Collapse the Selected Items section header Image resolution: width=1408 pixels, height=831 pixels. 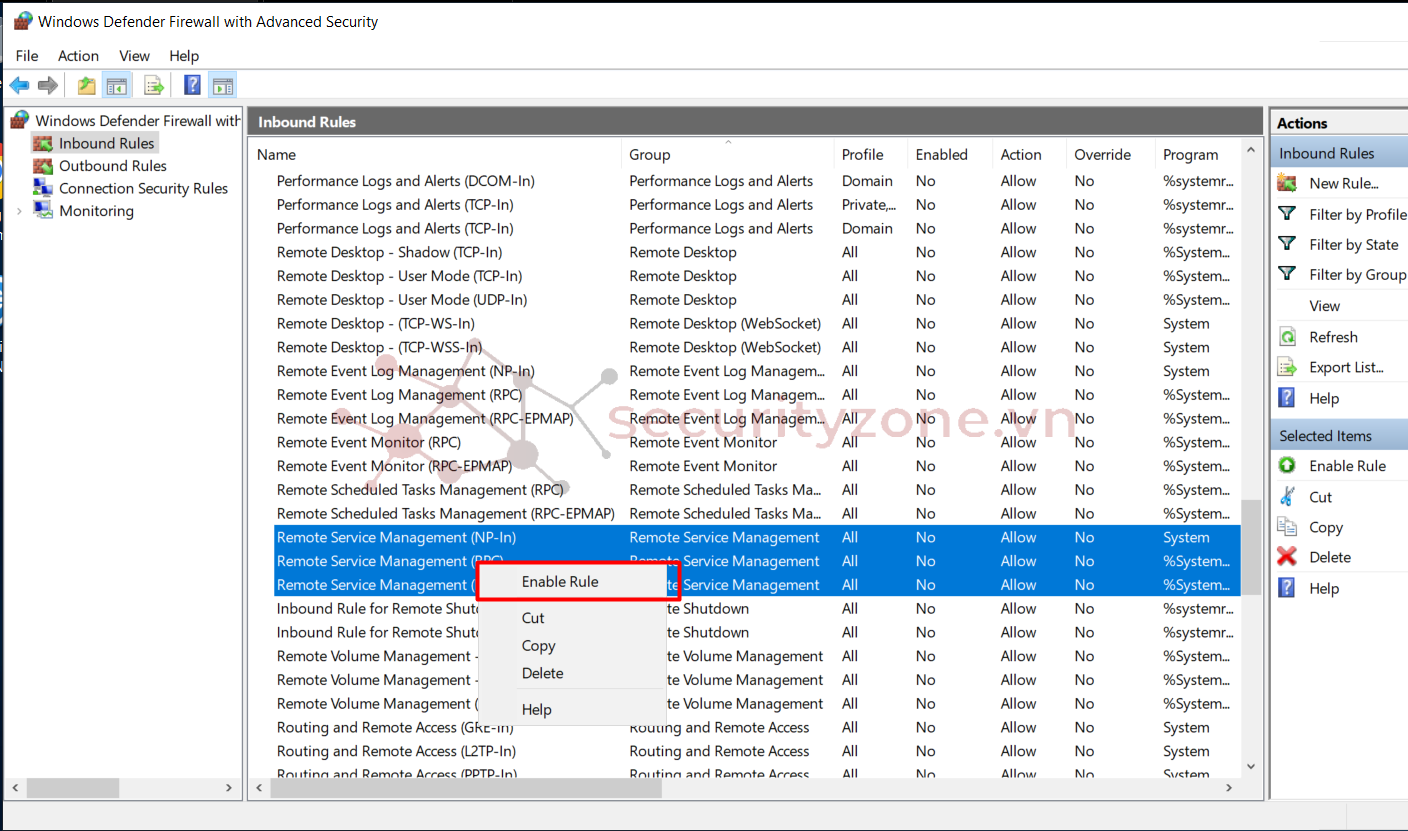point(1340,436)
